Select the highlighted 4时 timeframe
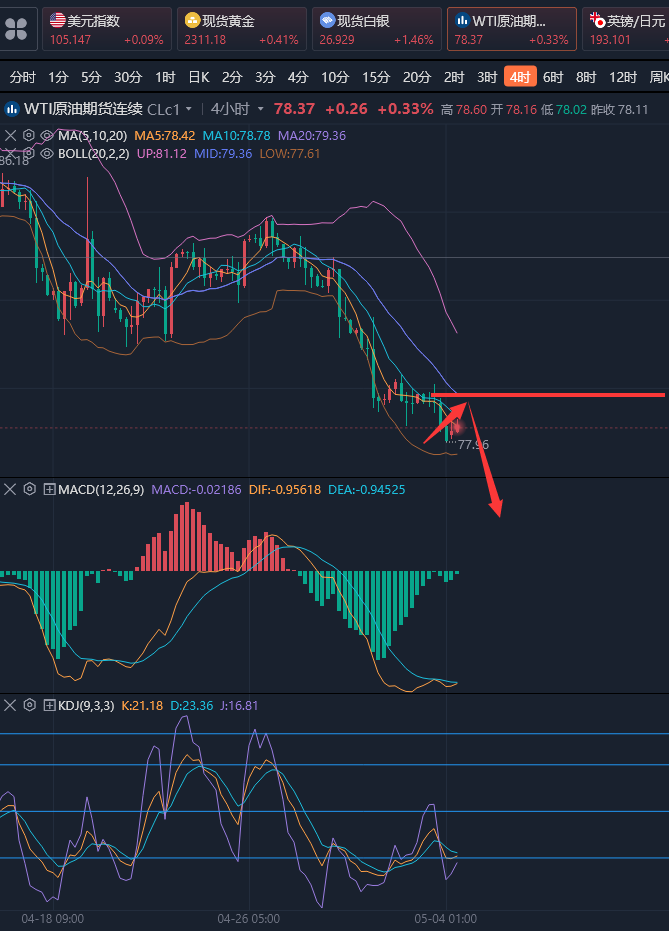Image resolution: width=669 pixels, height=931 pixels. tap(520, 77)
